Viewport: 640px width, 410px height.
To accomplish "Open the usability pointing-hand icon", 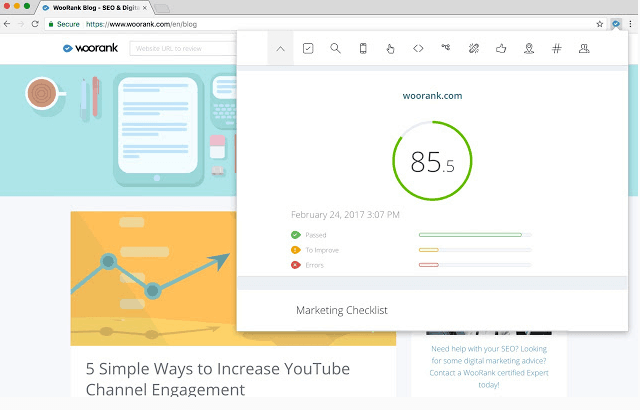I will [x=391, y=49].
